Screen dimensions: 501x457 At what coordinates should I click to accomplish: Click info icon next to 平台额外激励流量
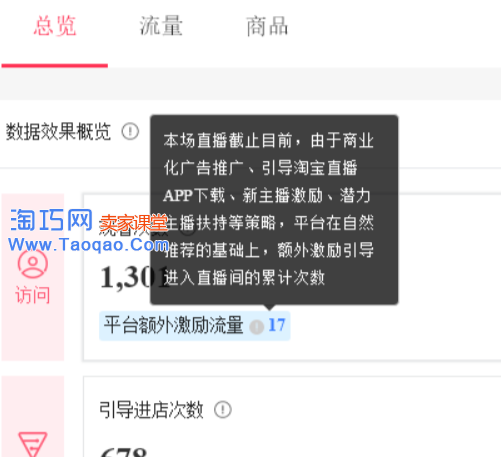257,327
